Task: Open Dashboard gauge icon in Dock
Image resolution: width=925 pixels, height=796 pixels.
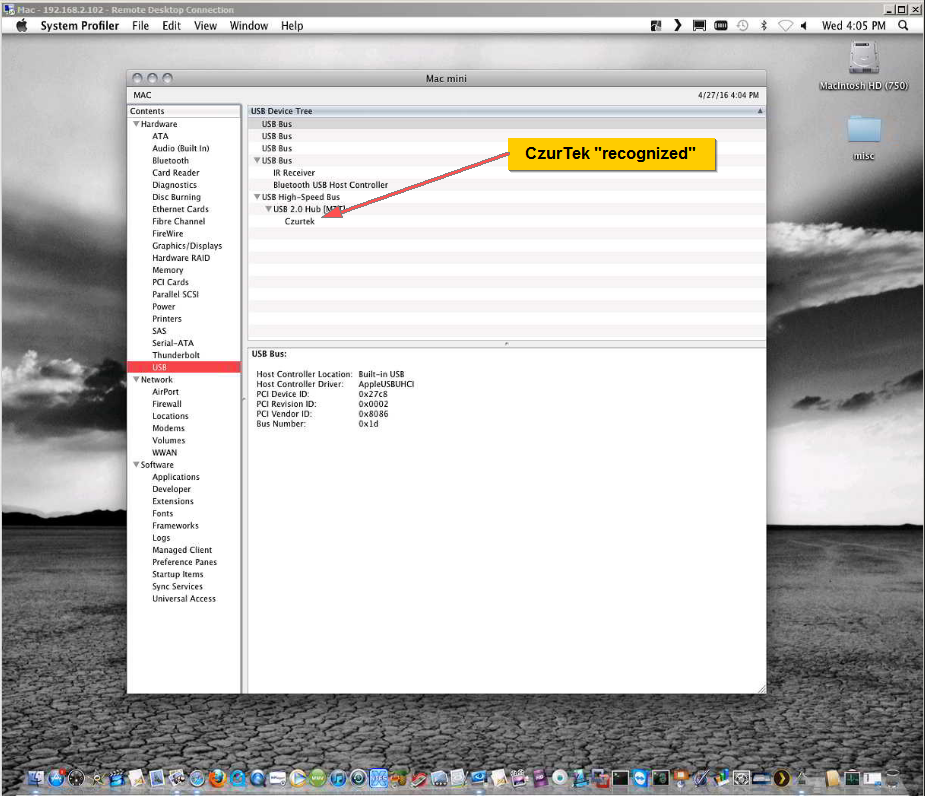Action: 76,778
